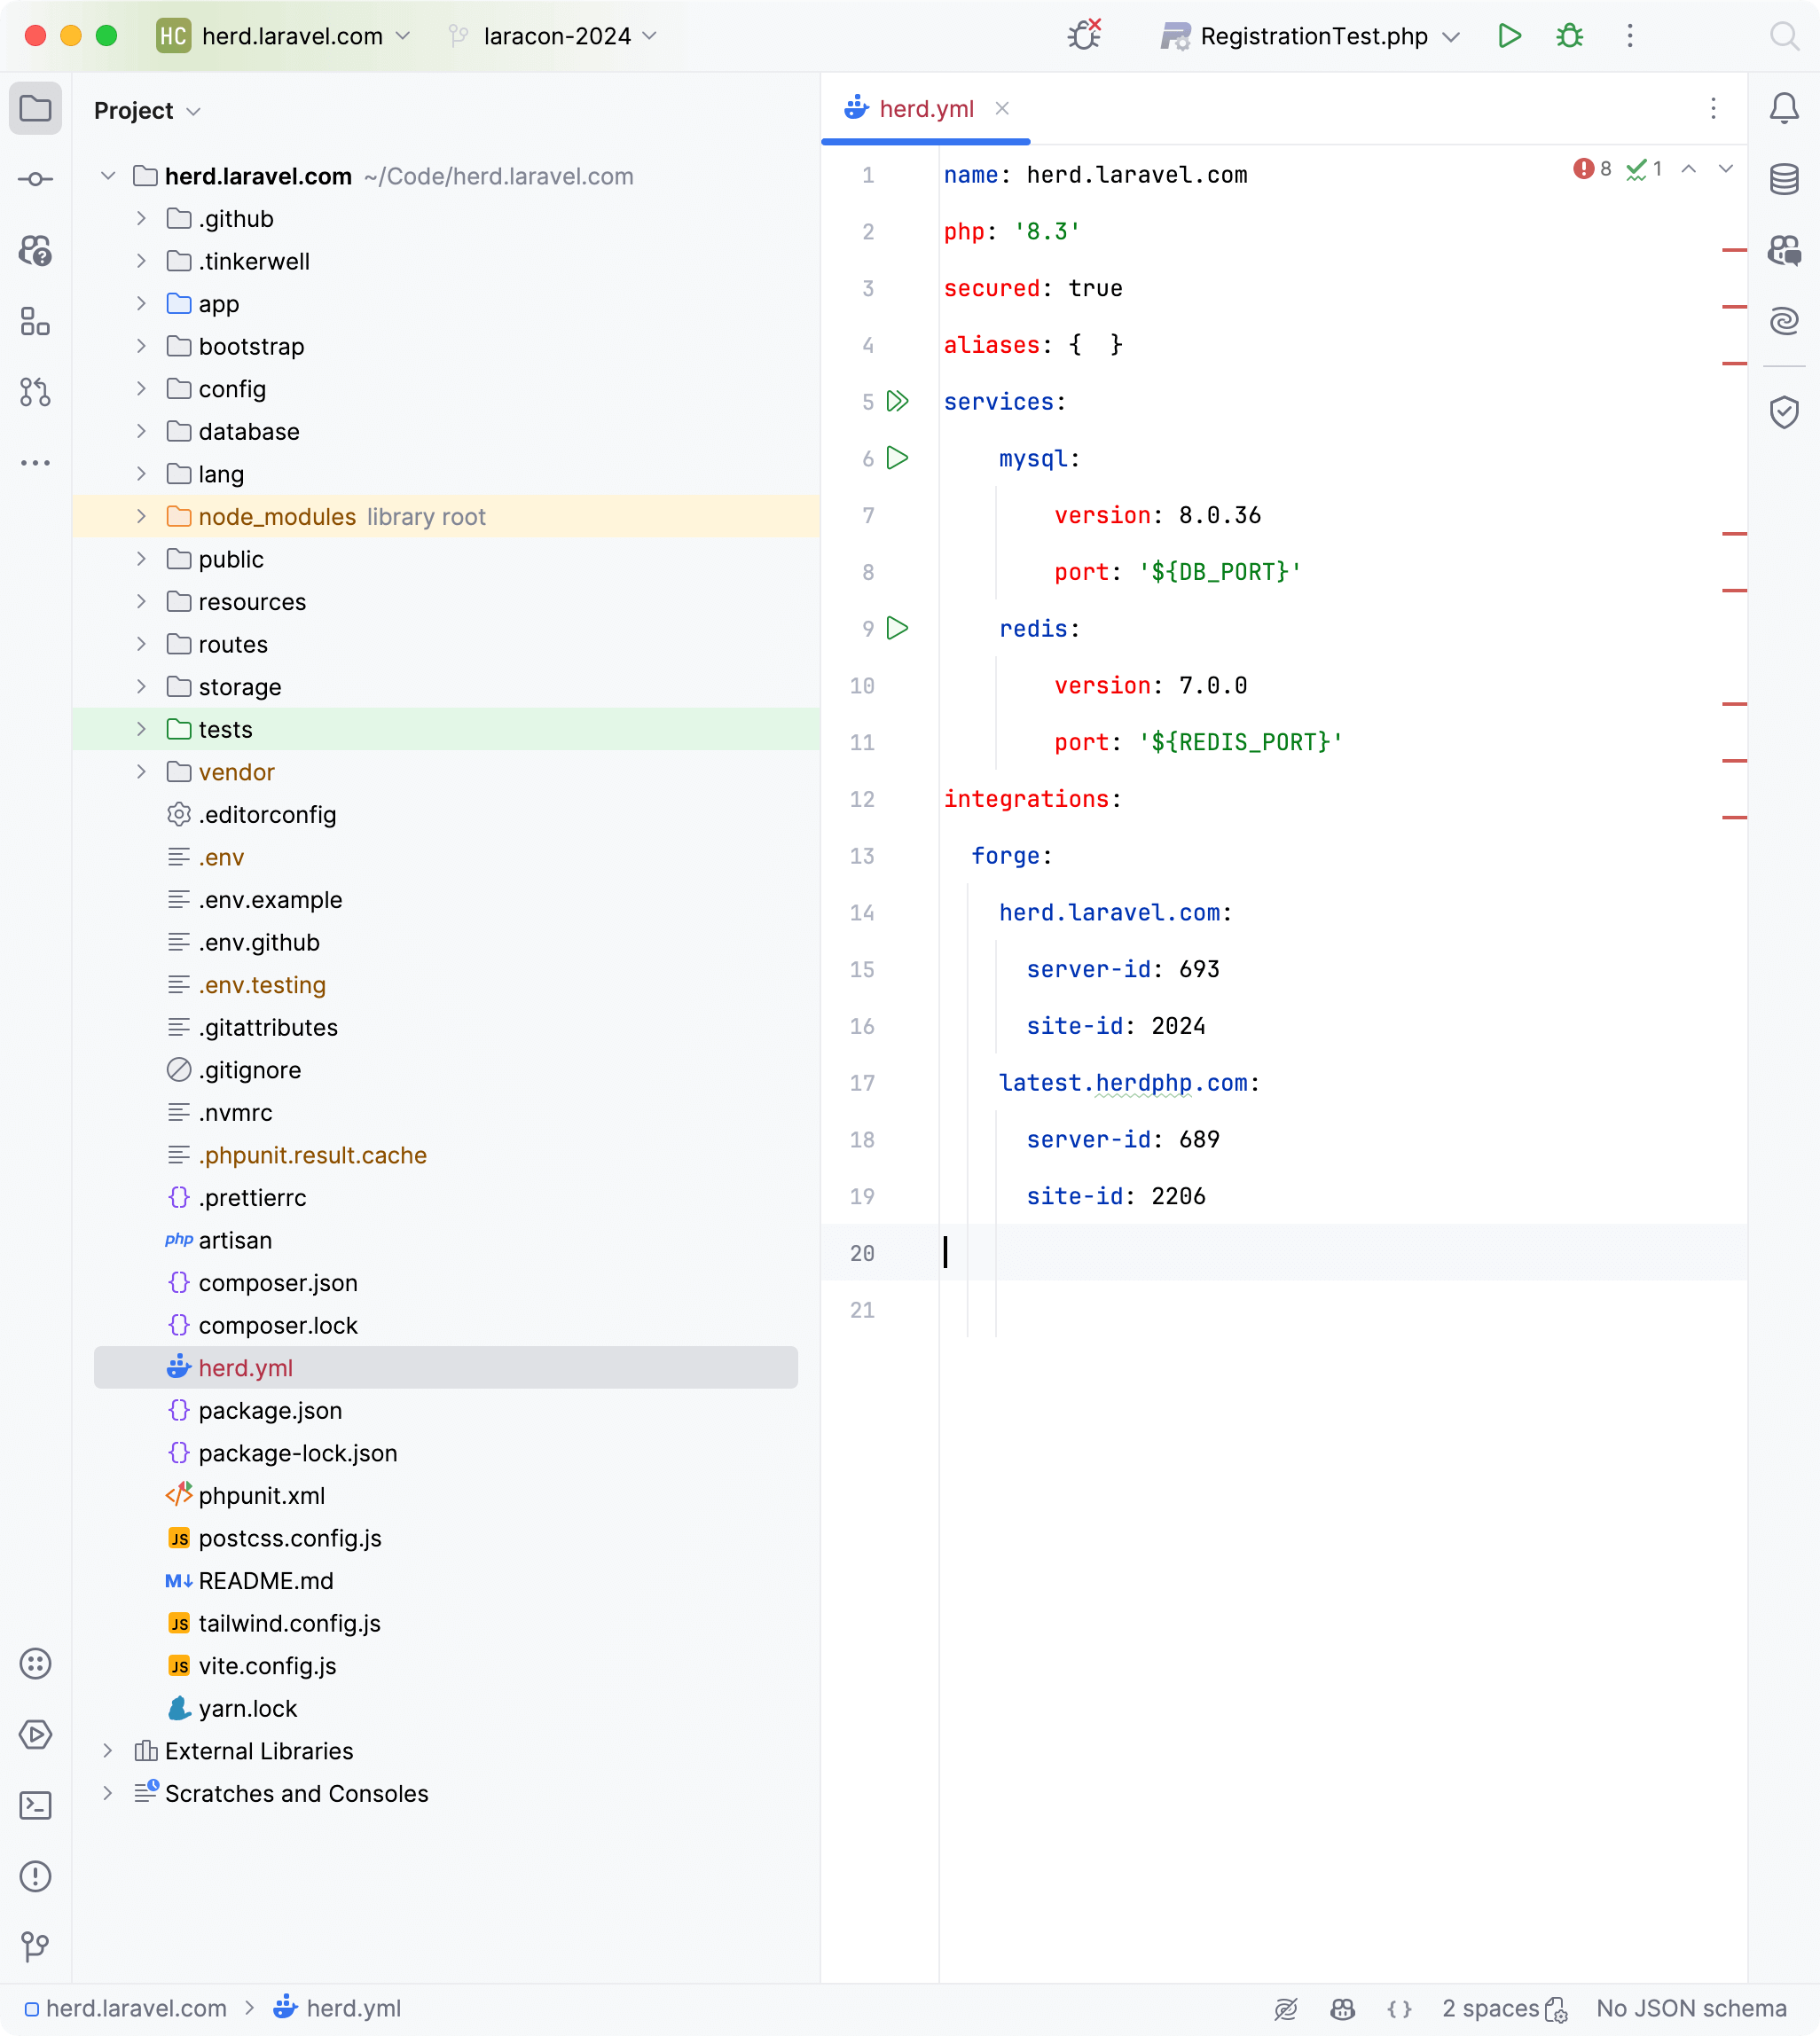This screenshot has height=2036, width=1820.
Task: Open the AI Assistant panel
Action: point(1784,321)
